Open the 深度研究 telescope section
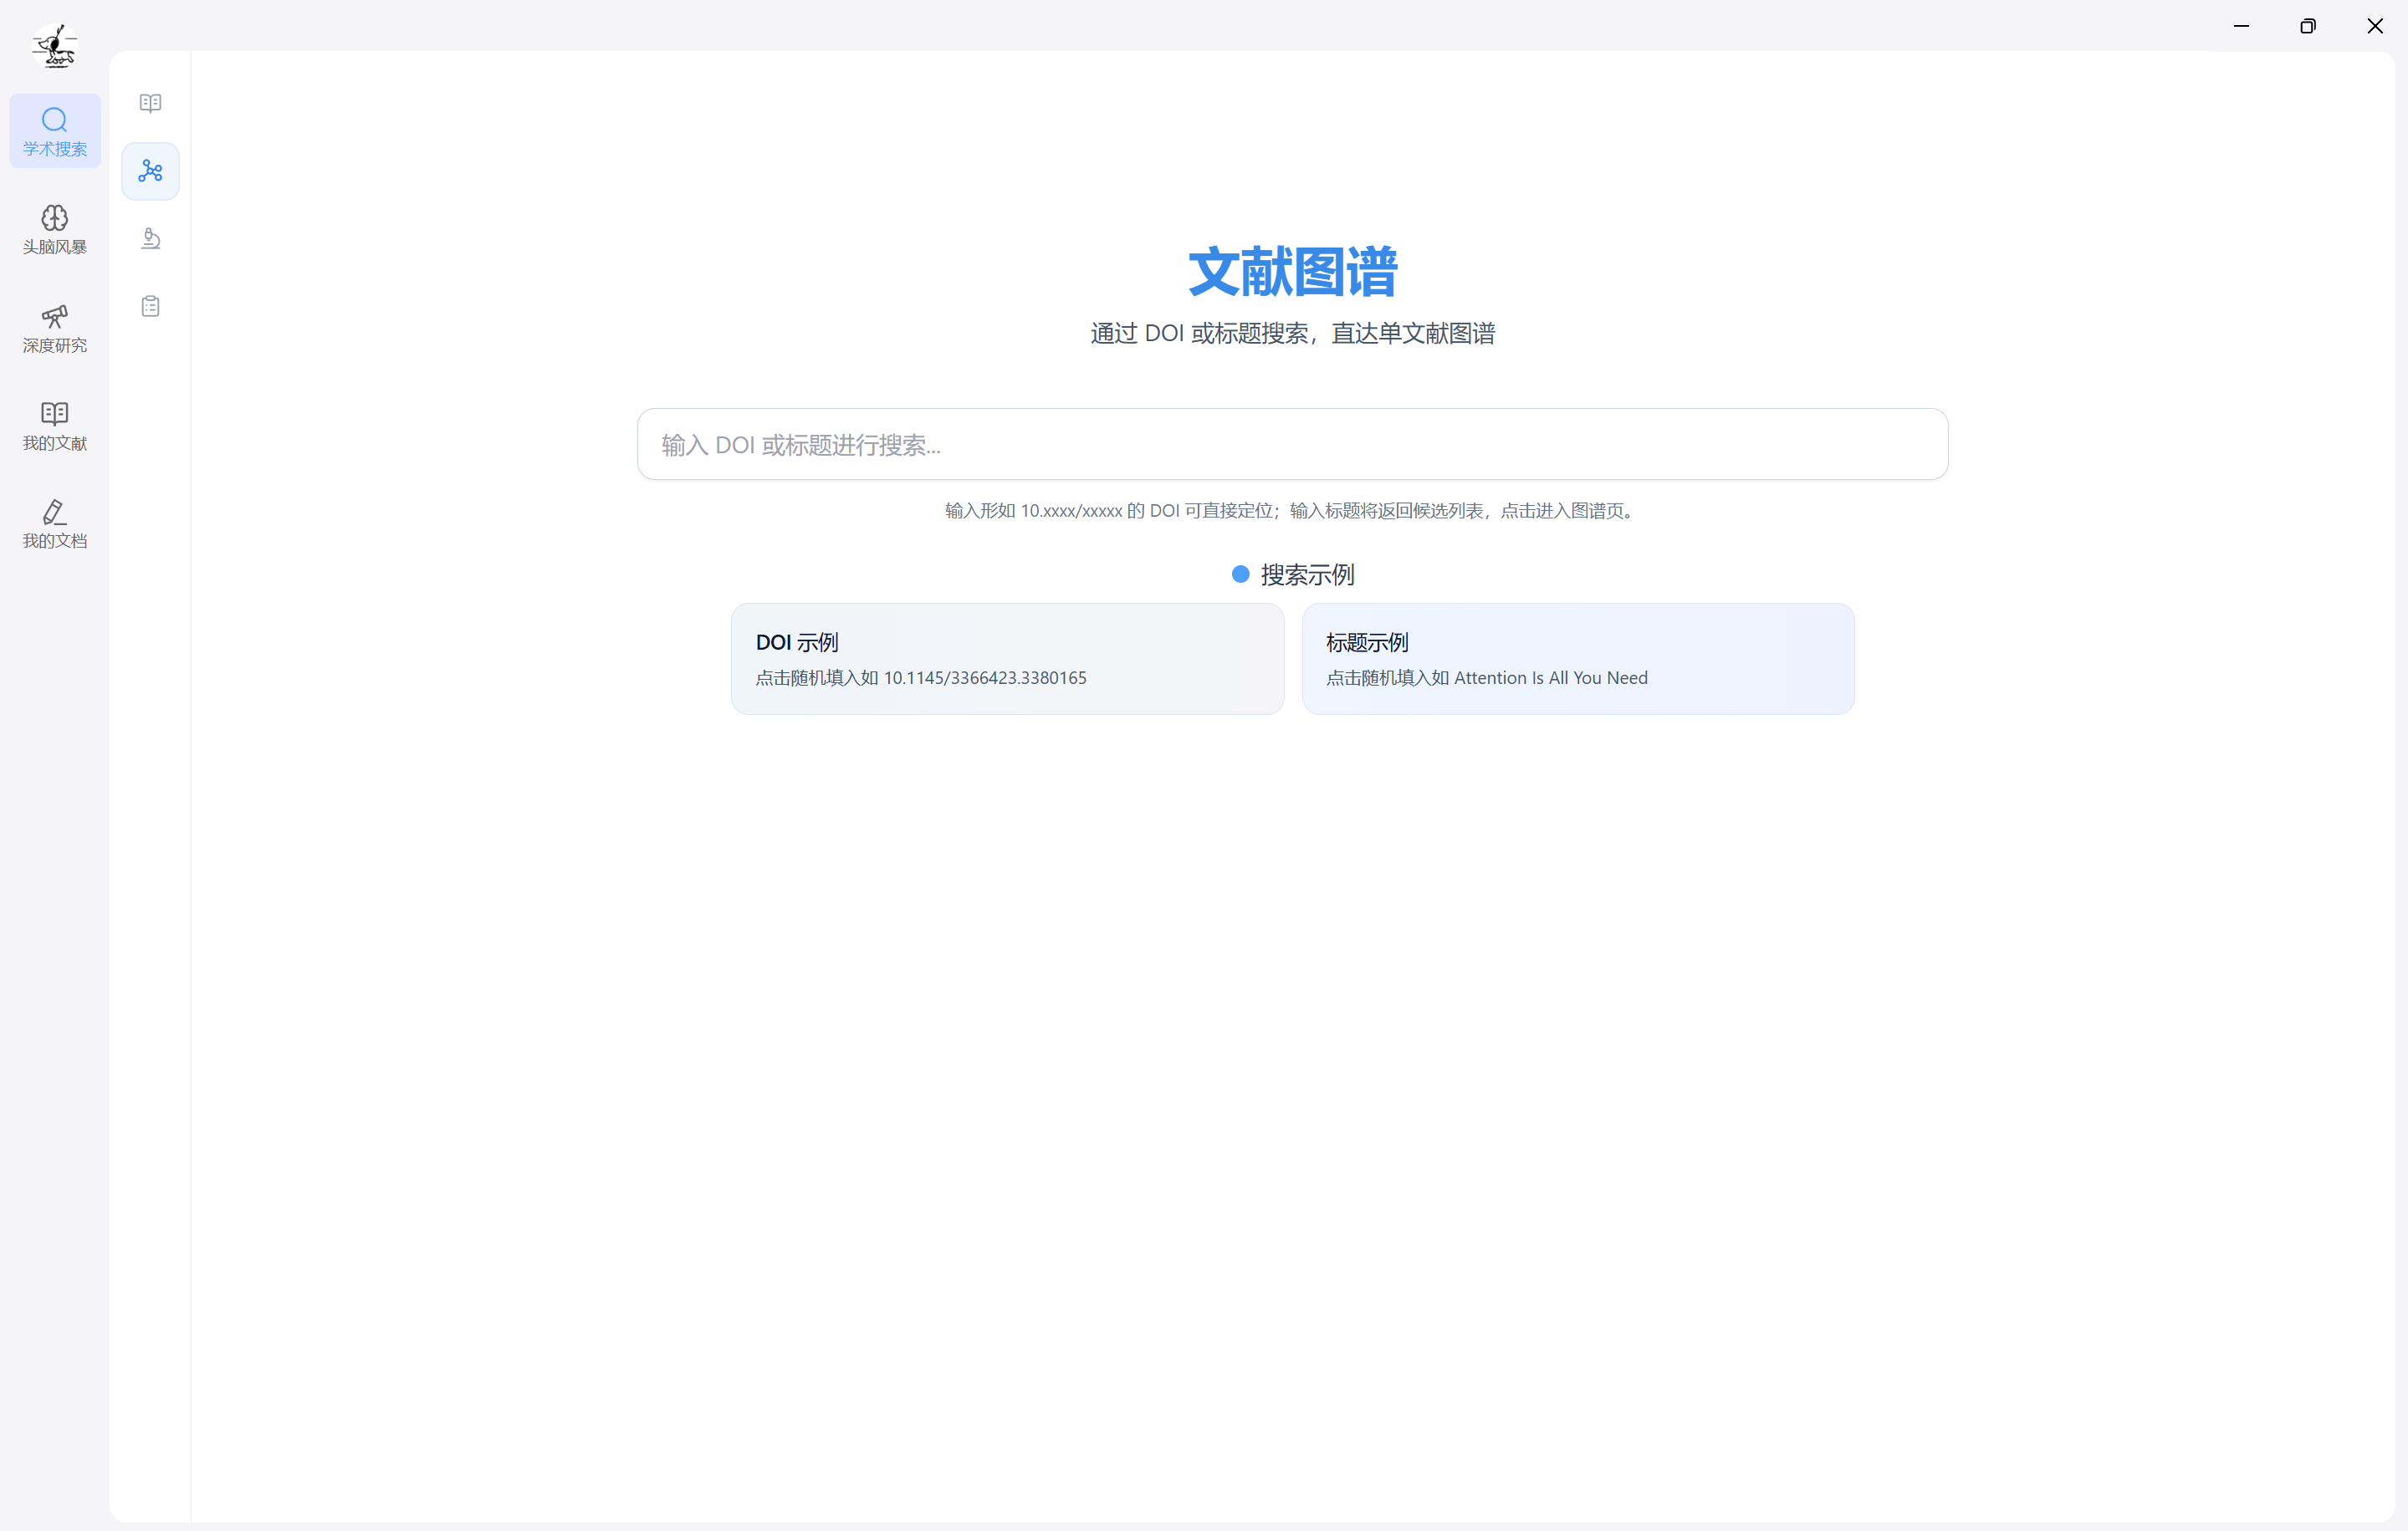This screenshot has height=1531, width=2408. click(55, 328)
